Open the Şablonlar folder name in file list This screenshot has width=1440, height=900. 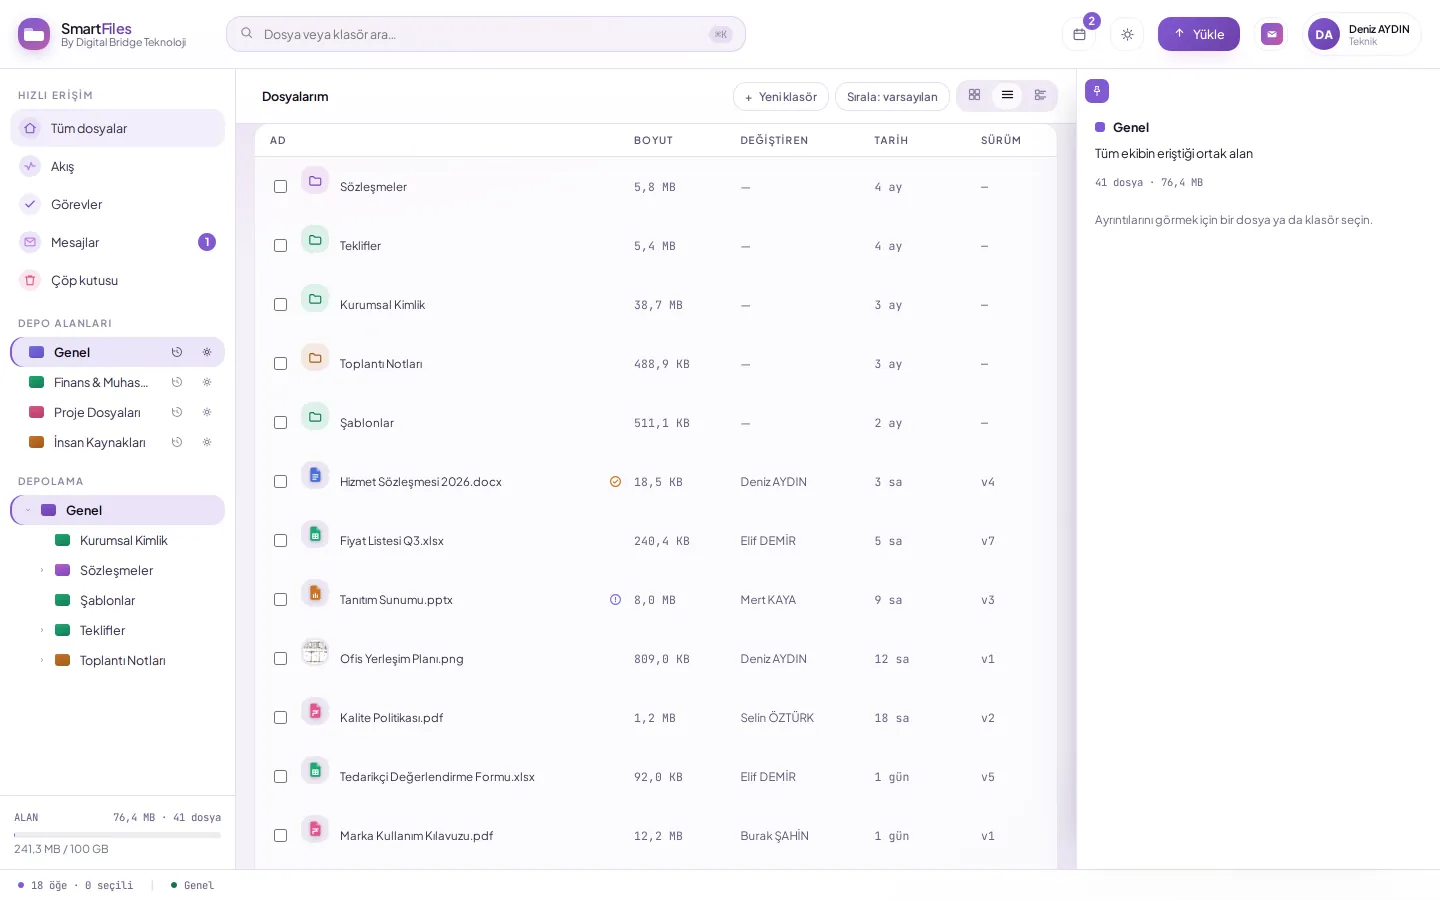pyautogui.click(x=367, y=423)
